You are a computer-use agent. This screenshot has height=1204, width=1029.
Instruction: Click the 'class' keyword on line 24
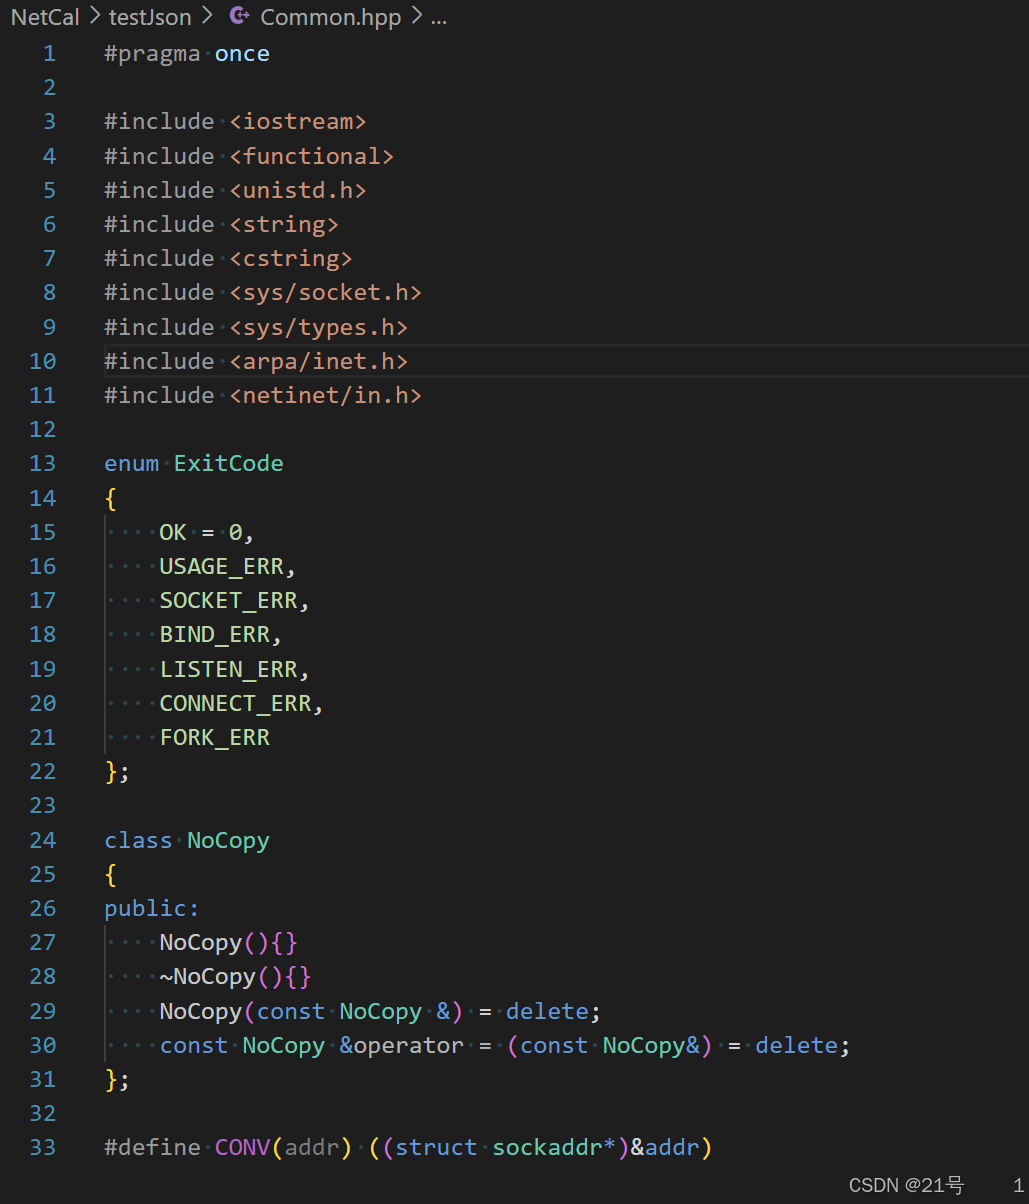(x=139, y=840)
